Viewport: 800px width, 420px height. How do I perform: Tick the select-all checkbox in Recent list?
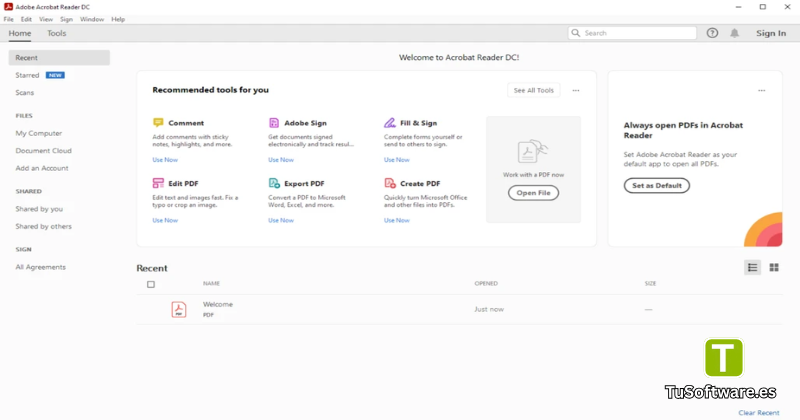coord(151,284)
